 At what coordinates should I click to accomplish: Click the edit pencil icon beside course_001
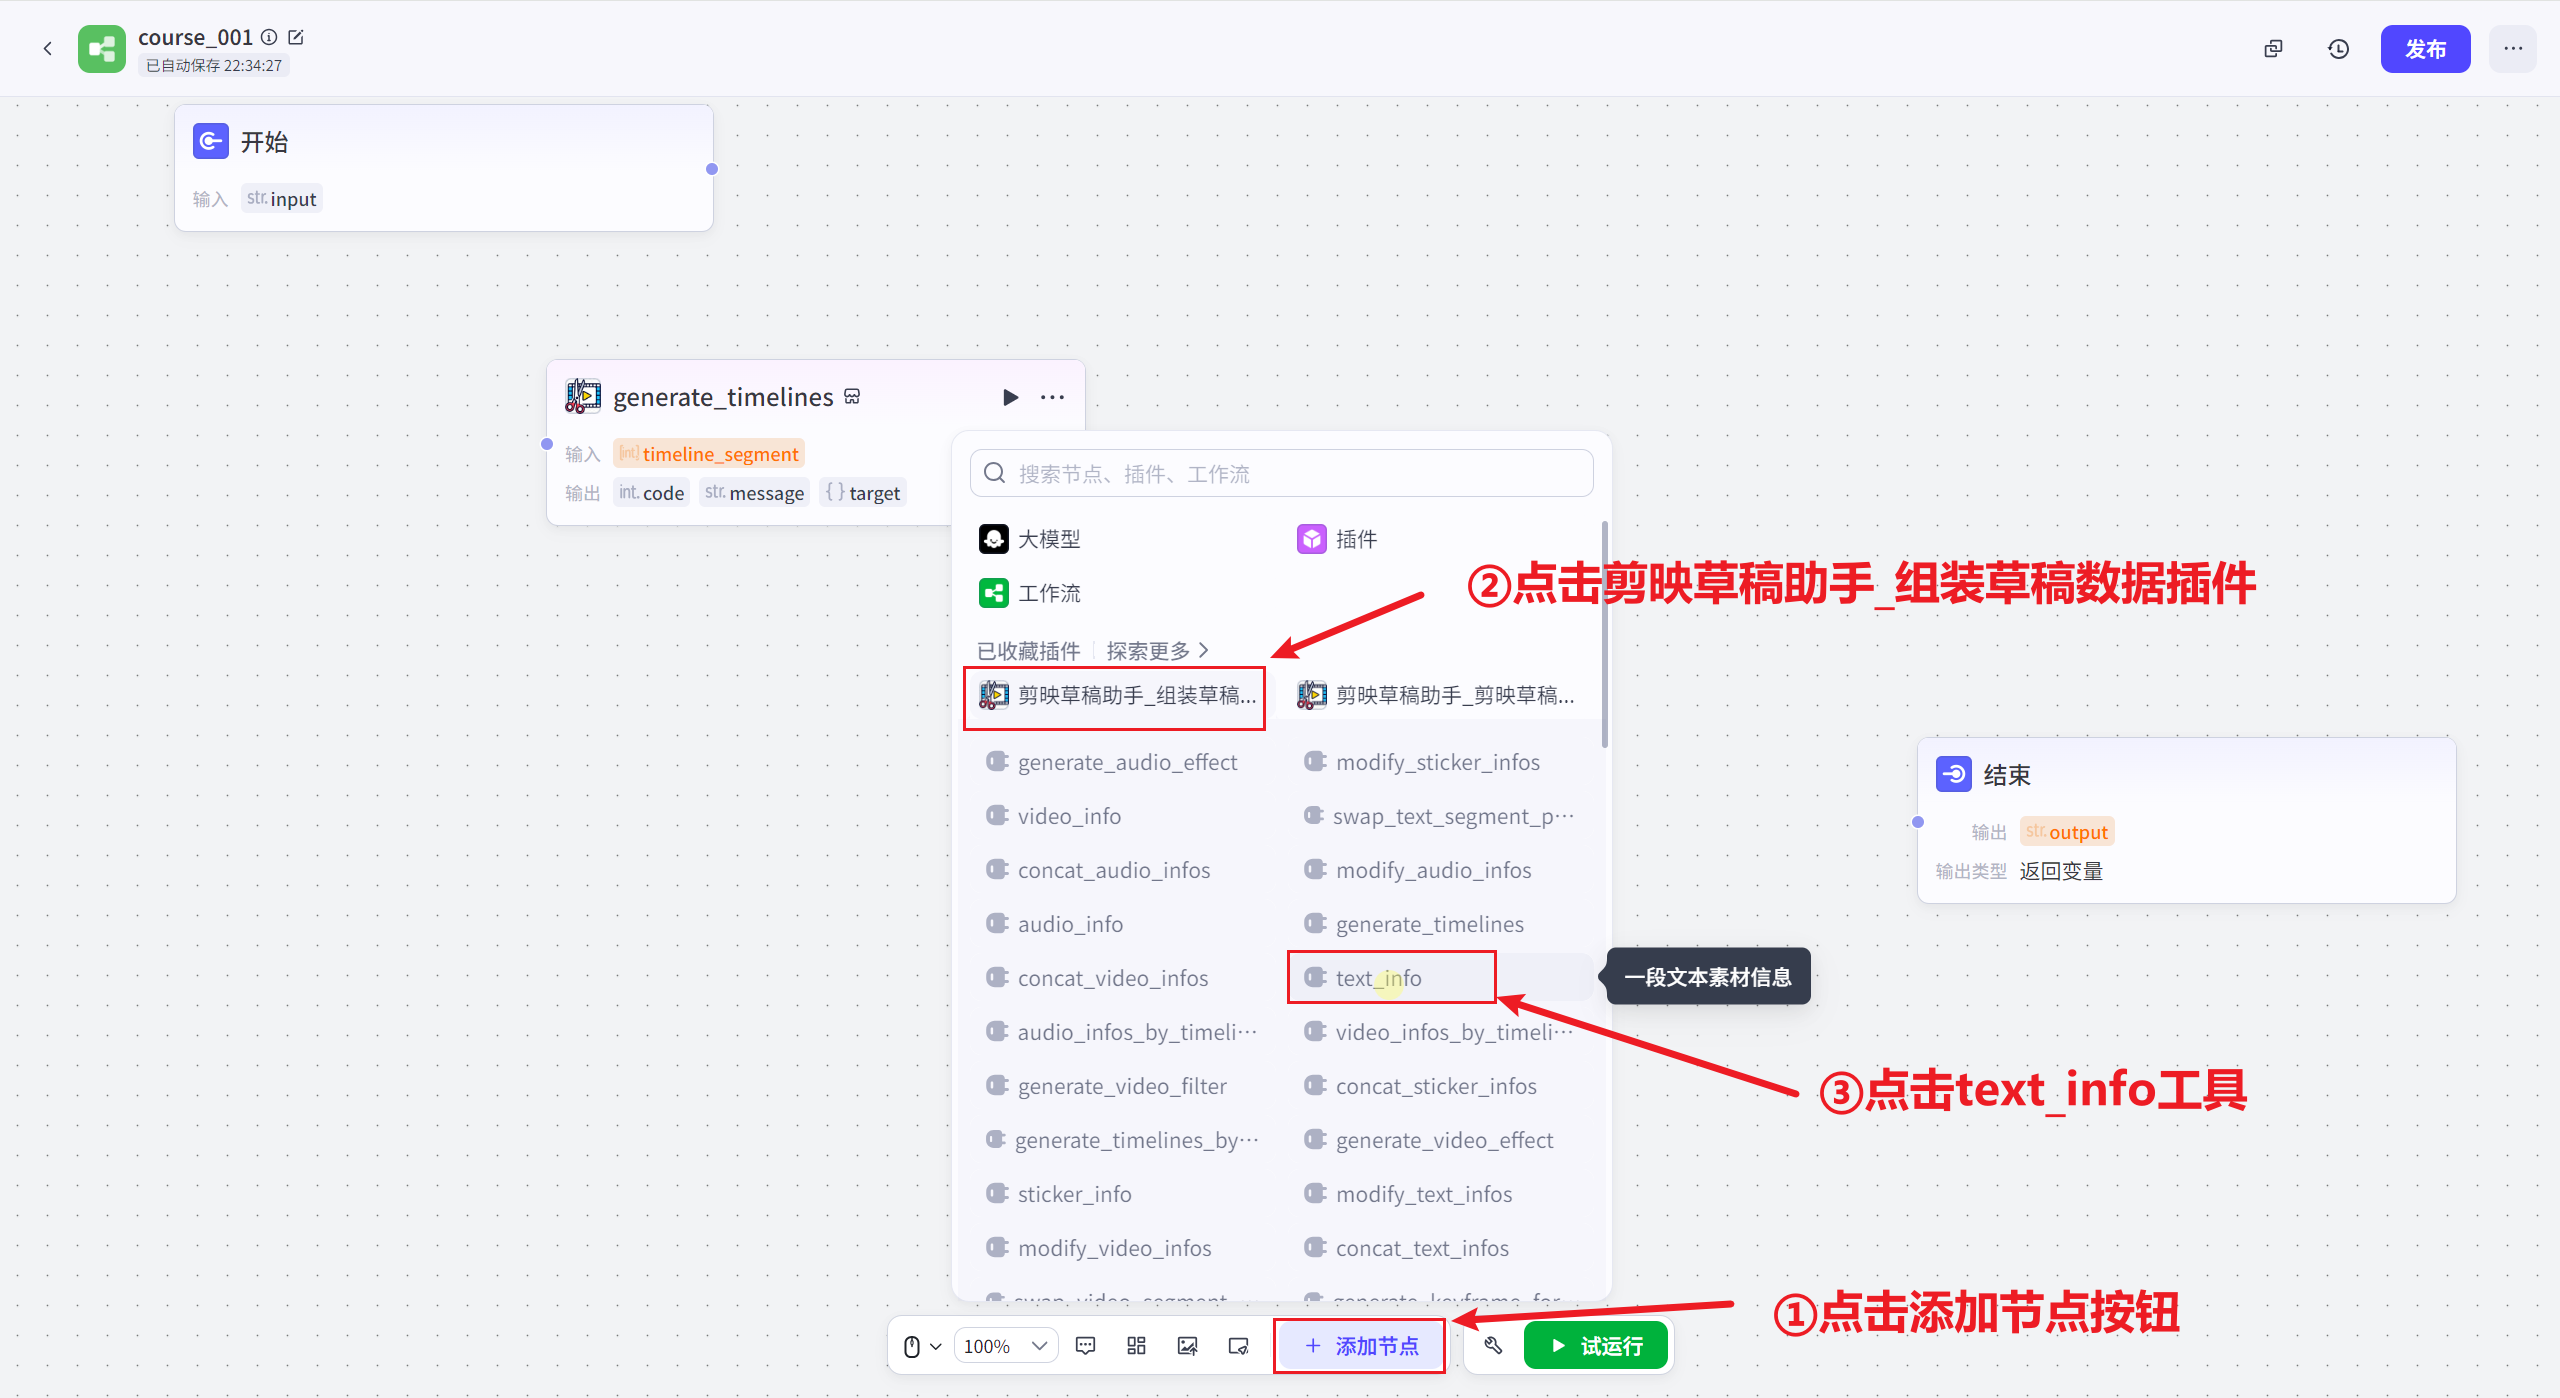(x=296, y=36)
